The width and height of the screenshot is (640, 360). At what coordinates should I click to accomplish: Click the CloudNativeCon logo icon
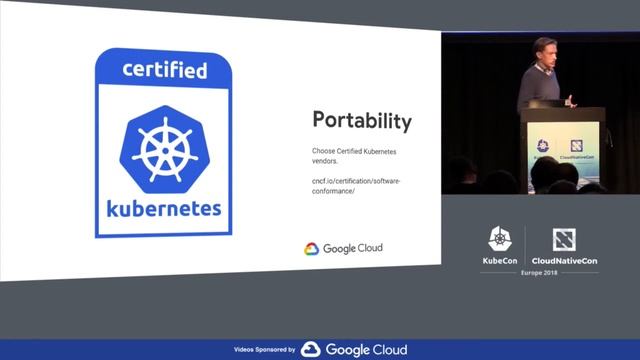tap(564, 239)
